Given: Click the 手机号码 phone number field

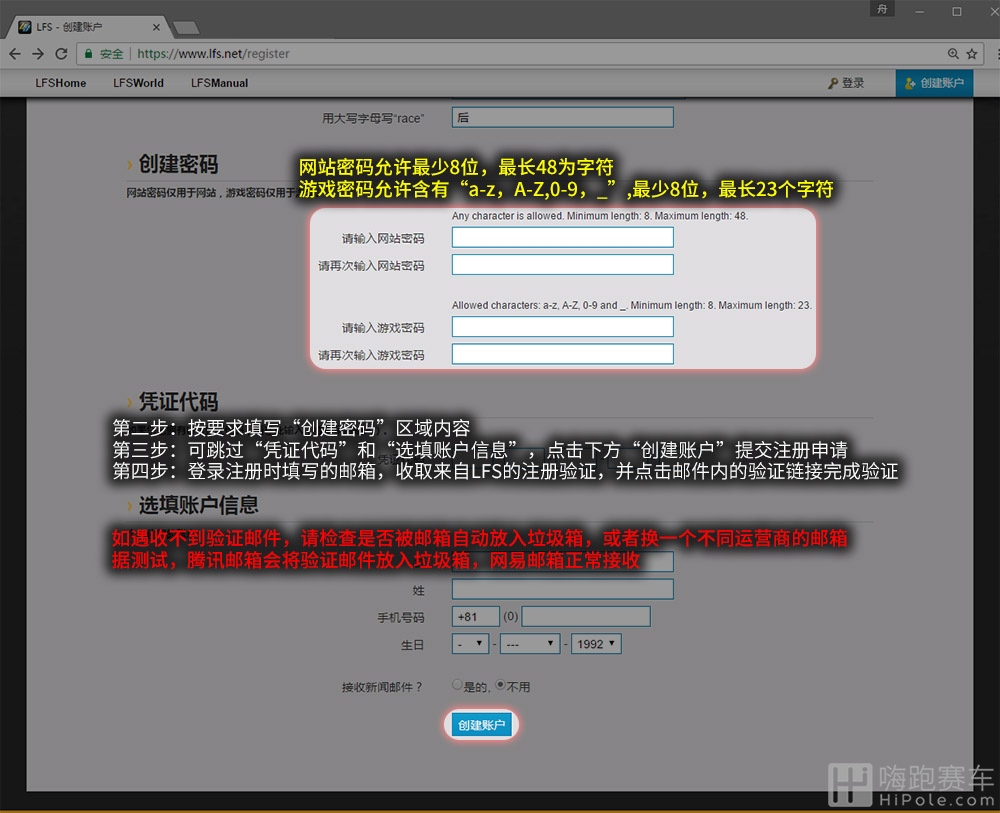Looking at the screenshot, I should tap(586, 617).
